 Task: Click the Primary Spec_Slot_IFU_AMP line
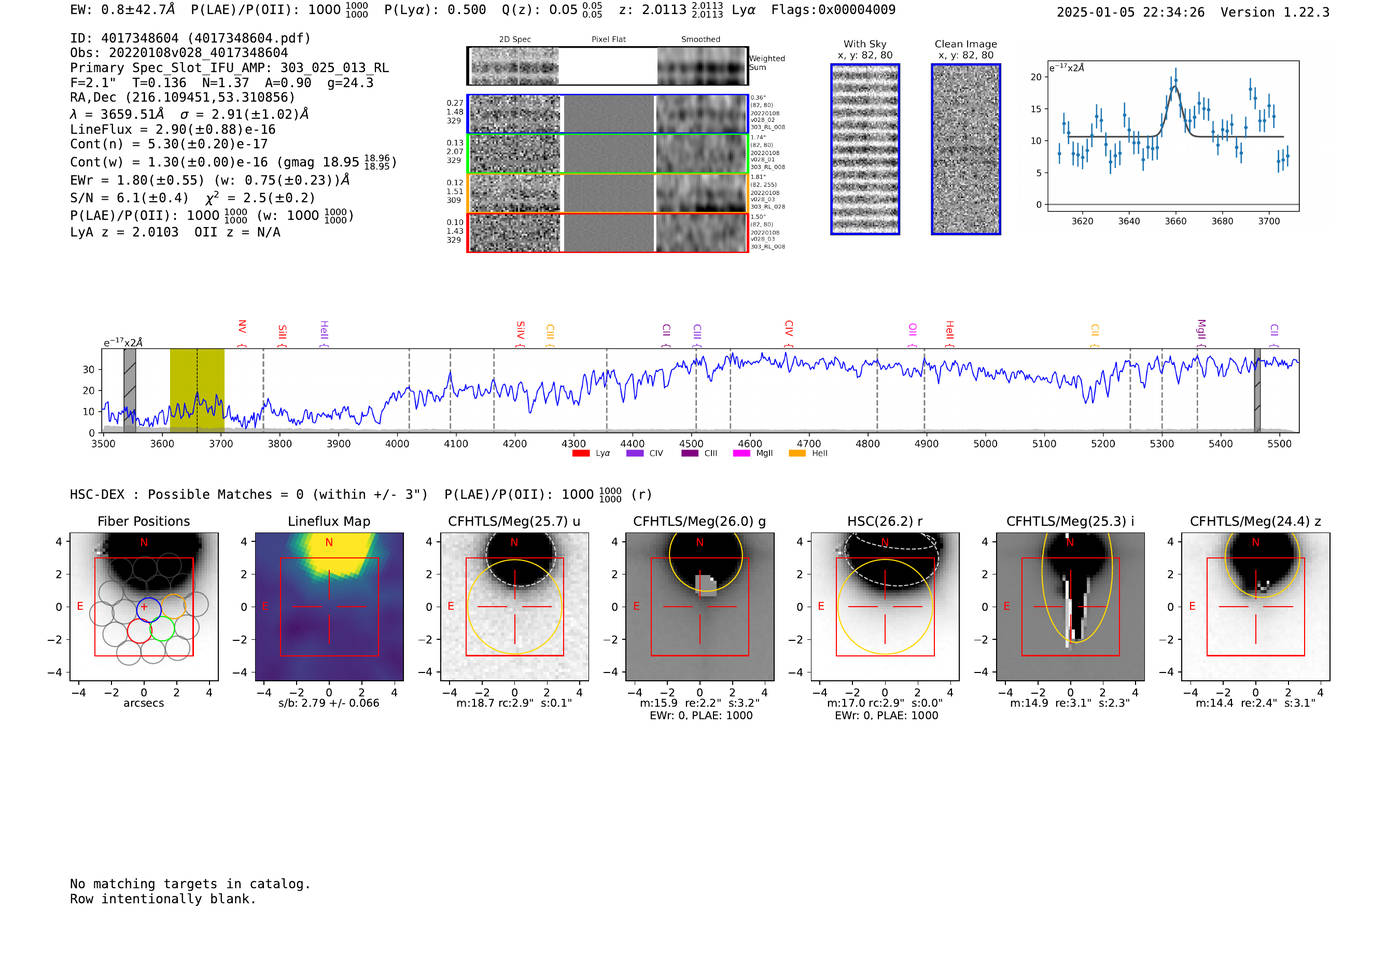[x=230, y=68]
